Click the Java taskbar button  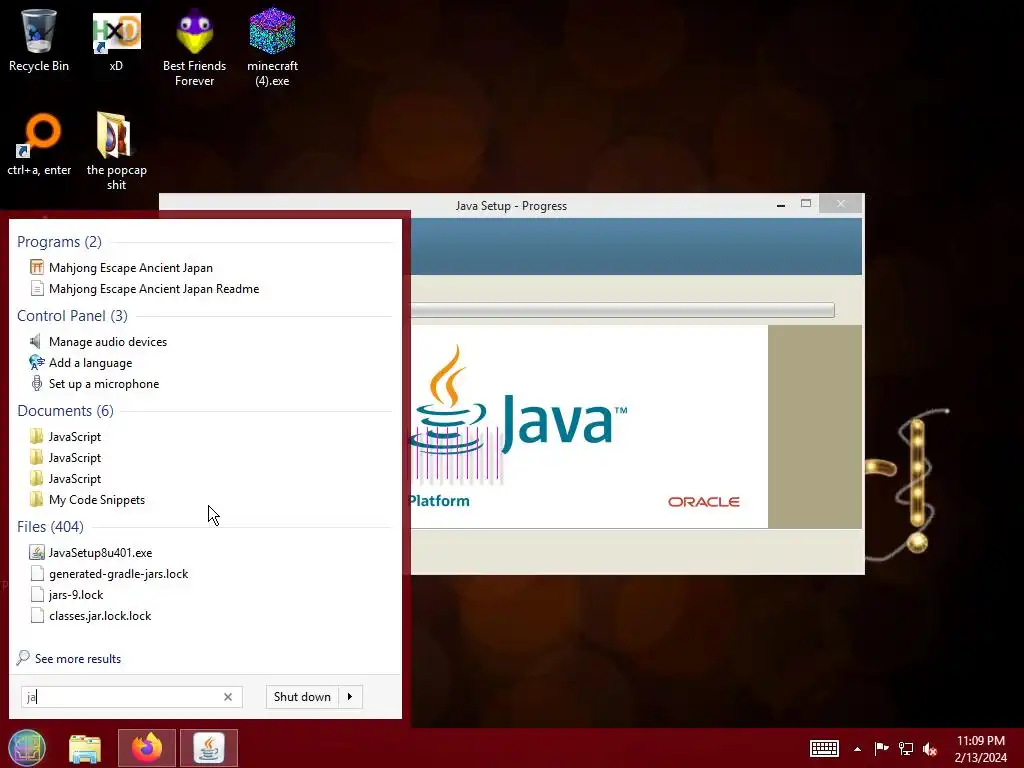209,748
